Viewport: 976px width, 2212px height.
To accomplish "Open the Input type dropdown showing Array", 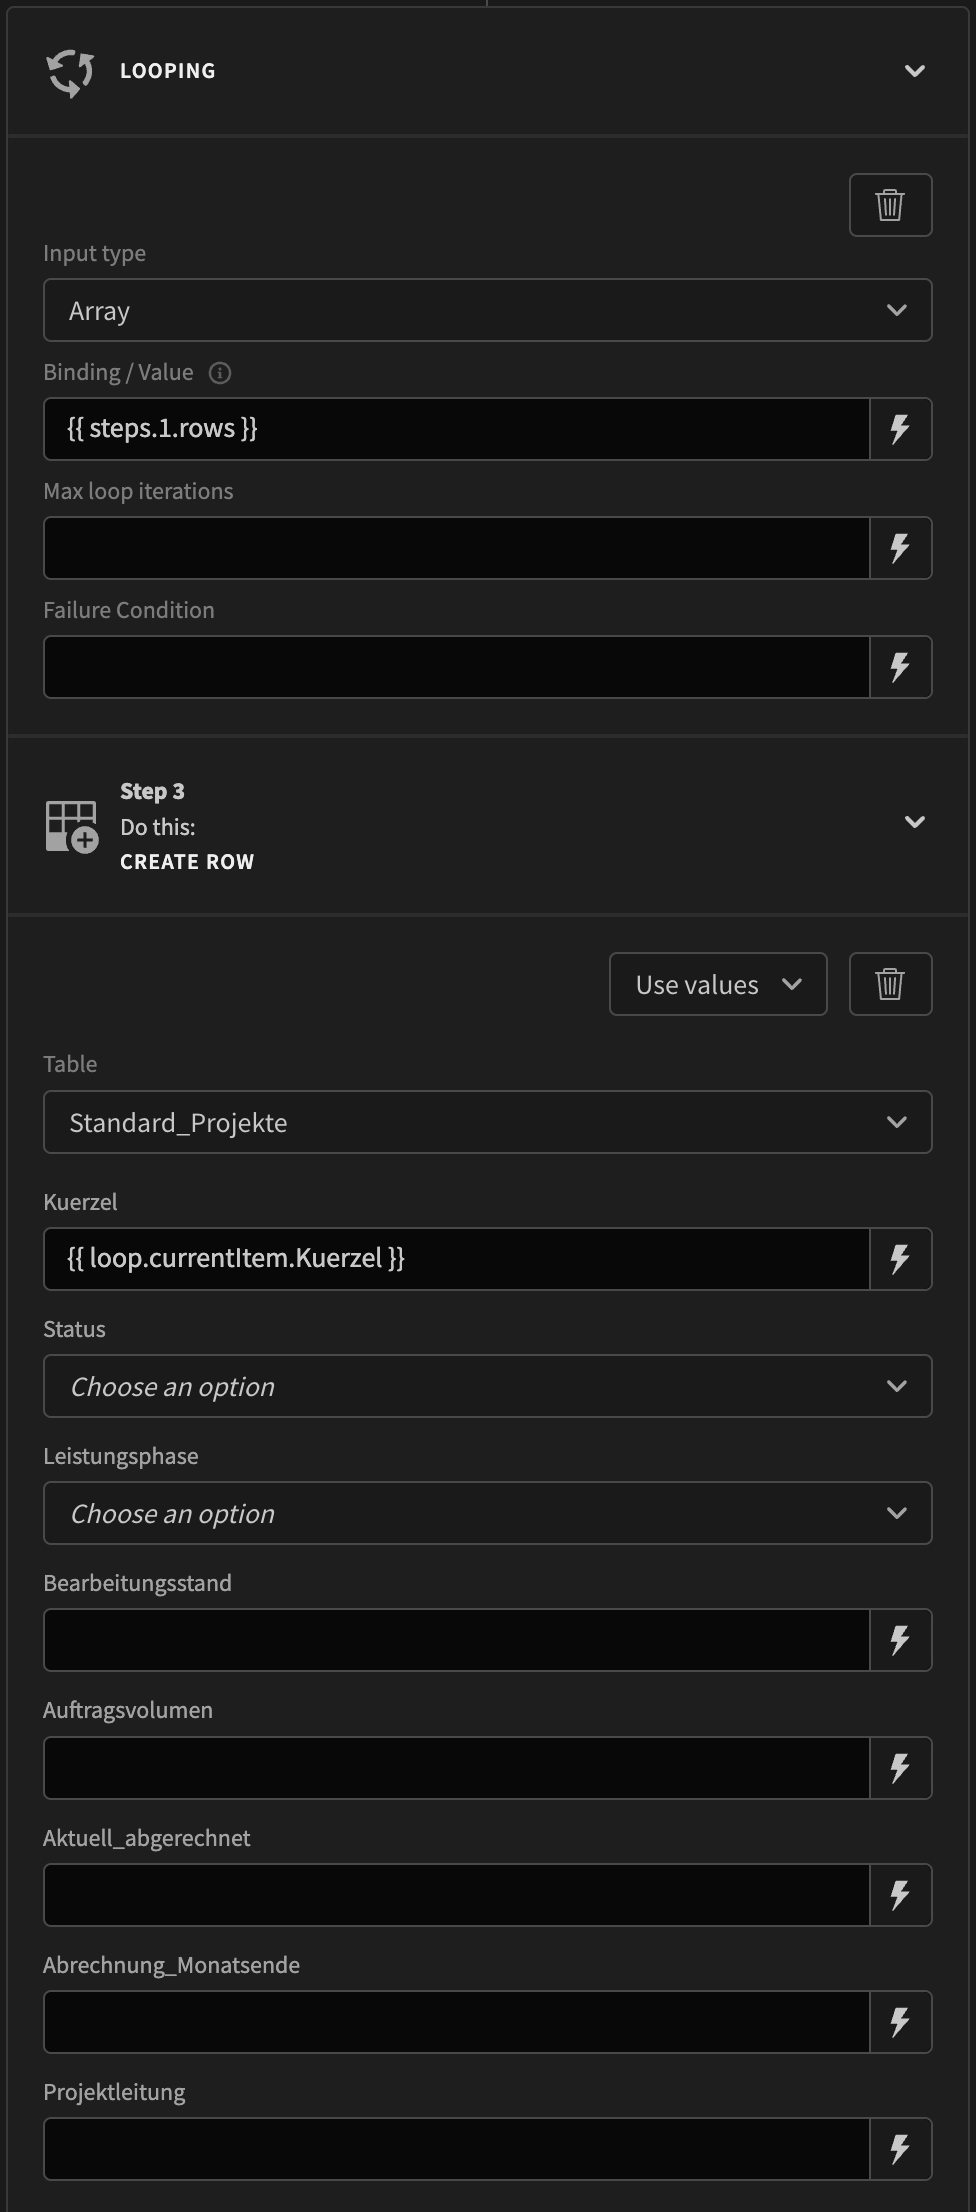I will click(487, 310).
